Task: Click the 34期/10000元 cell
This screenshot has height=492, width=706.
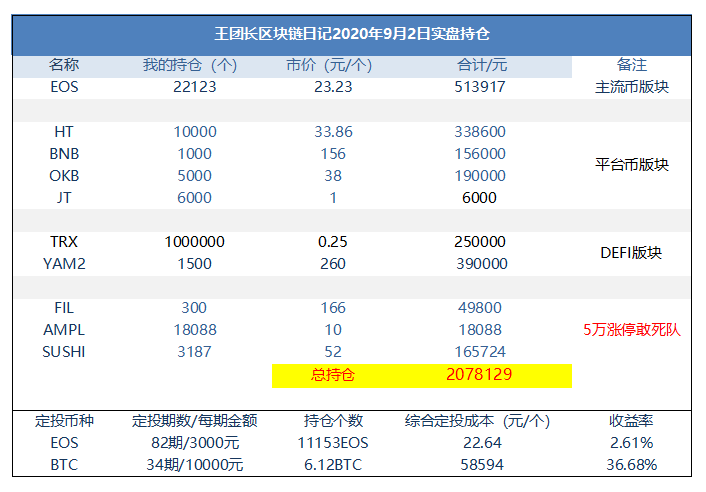Action: pos(195,465)
